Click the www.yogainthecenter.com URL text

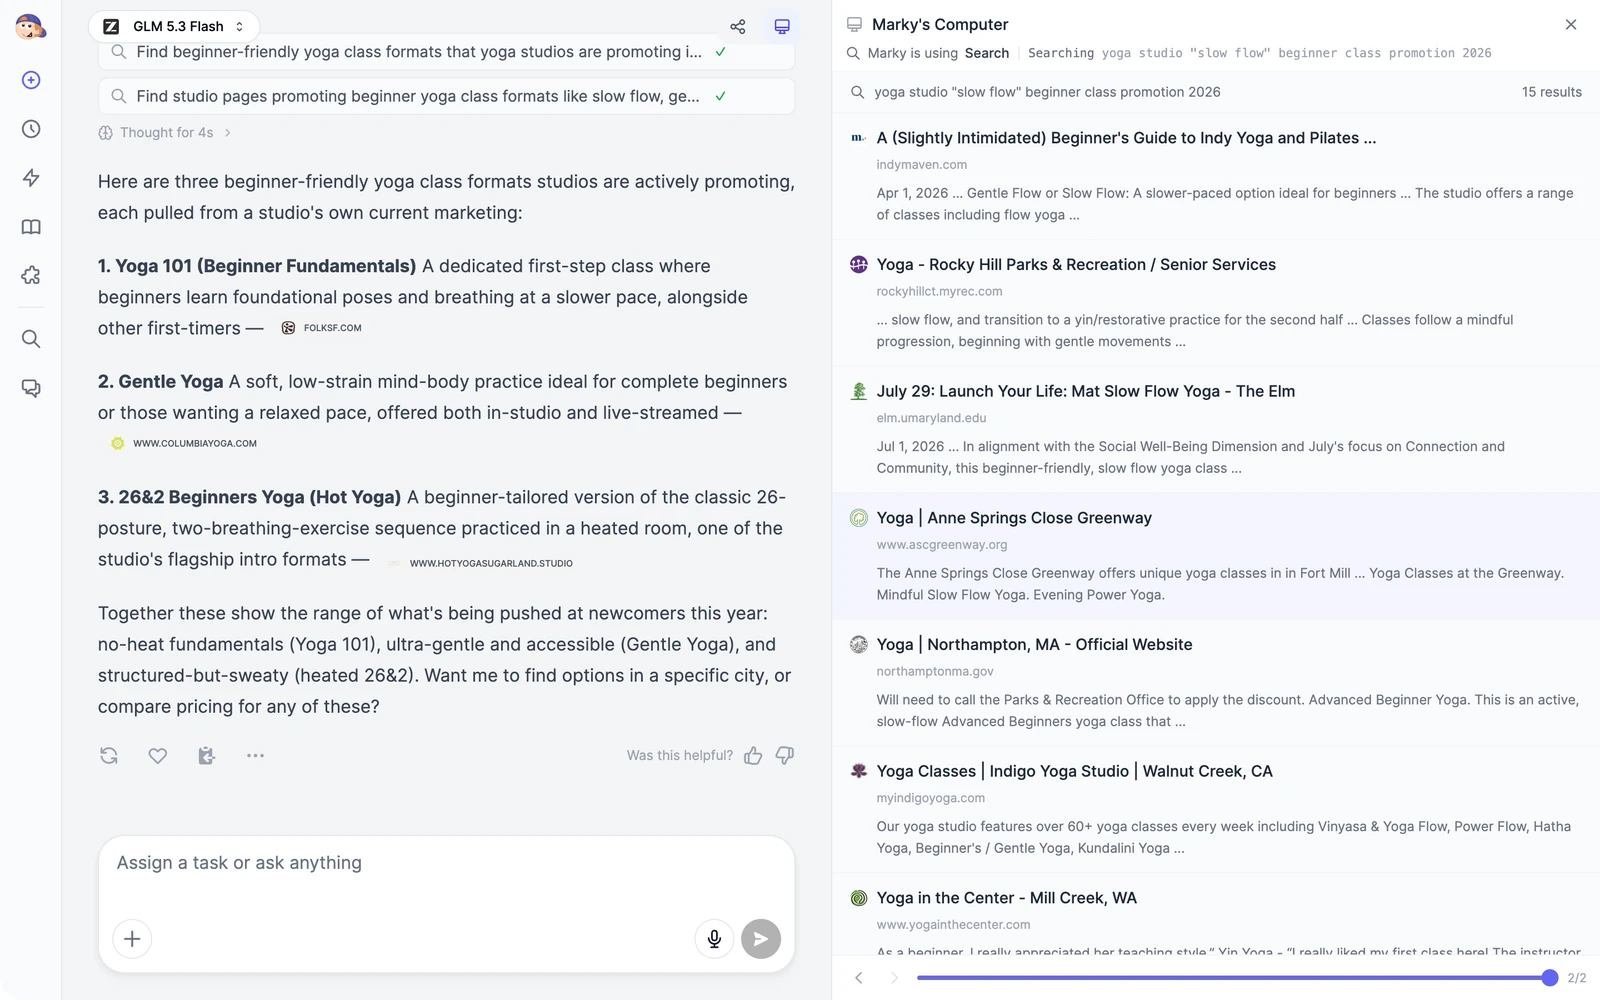click(x=953, y=925)
